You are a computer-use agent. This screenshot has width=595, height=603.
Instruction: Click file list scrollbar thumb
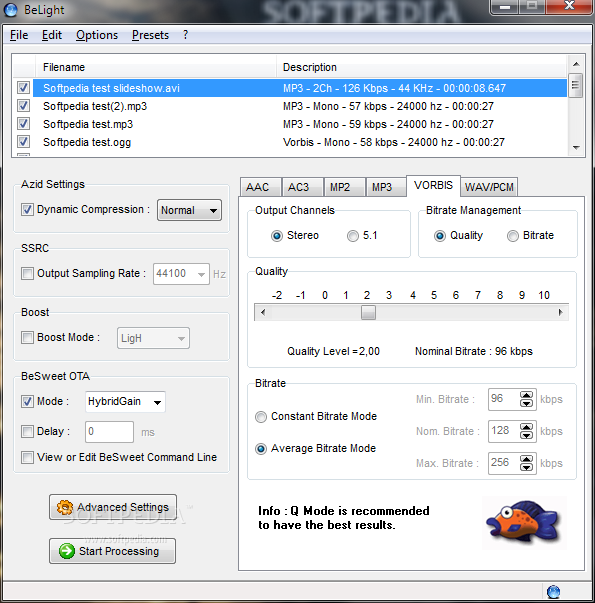[x=576, y=85]
